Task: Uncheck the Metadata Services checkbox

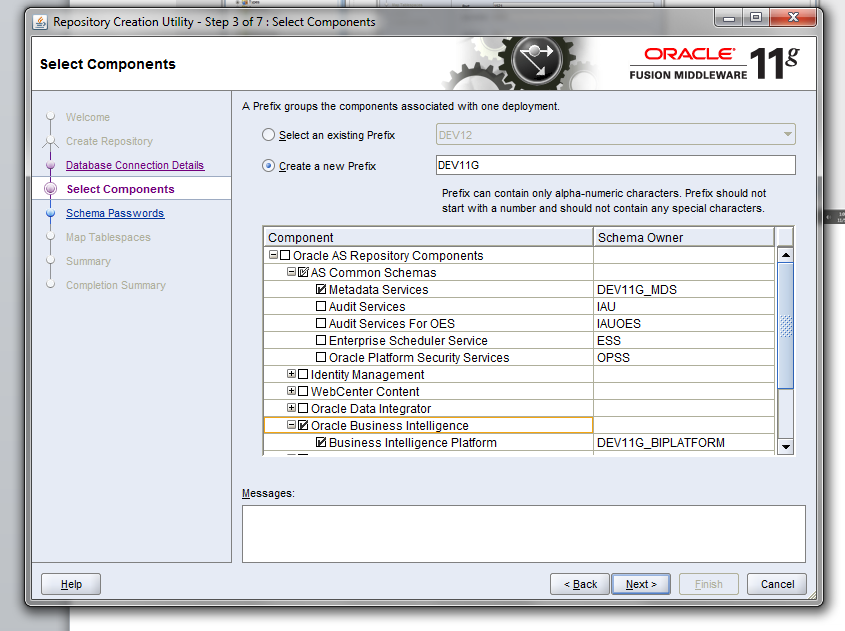Action: coord(321,289)
